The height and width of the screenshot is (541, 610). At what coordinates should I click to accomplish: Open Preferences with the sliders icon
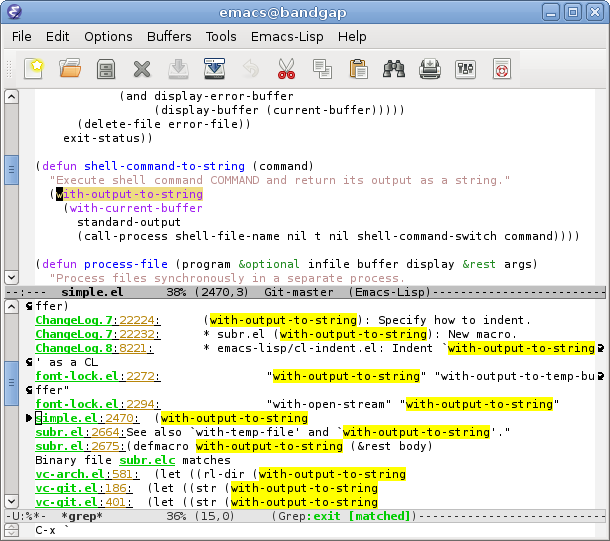(465, 69)
